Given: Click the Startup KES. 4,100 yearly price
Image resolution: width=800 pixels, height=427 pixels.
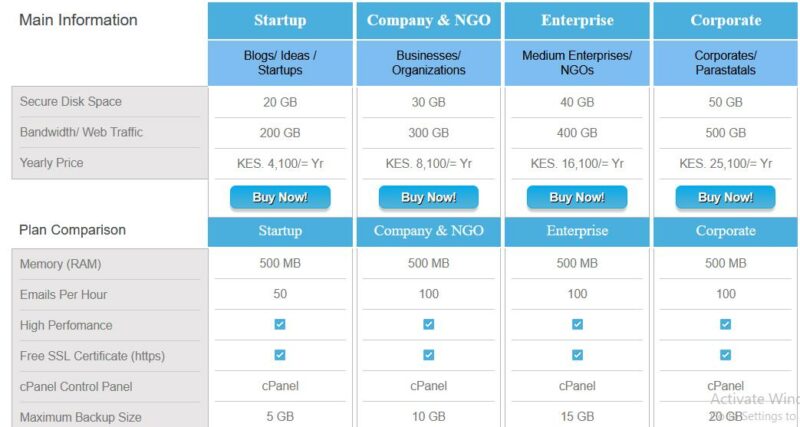Looking at the screenshot, I should 280,164.
